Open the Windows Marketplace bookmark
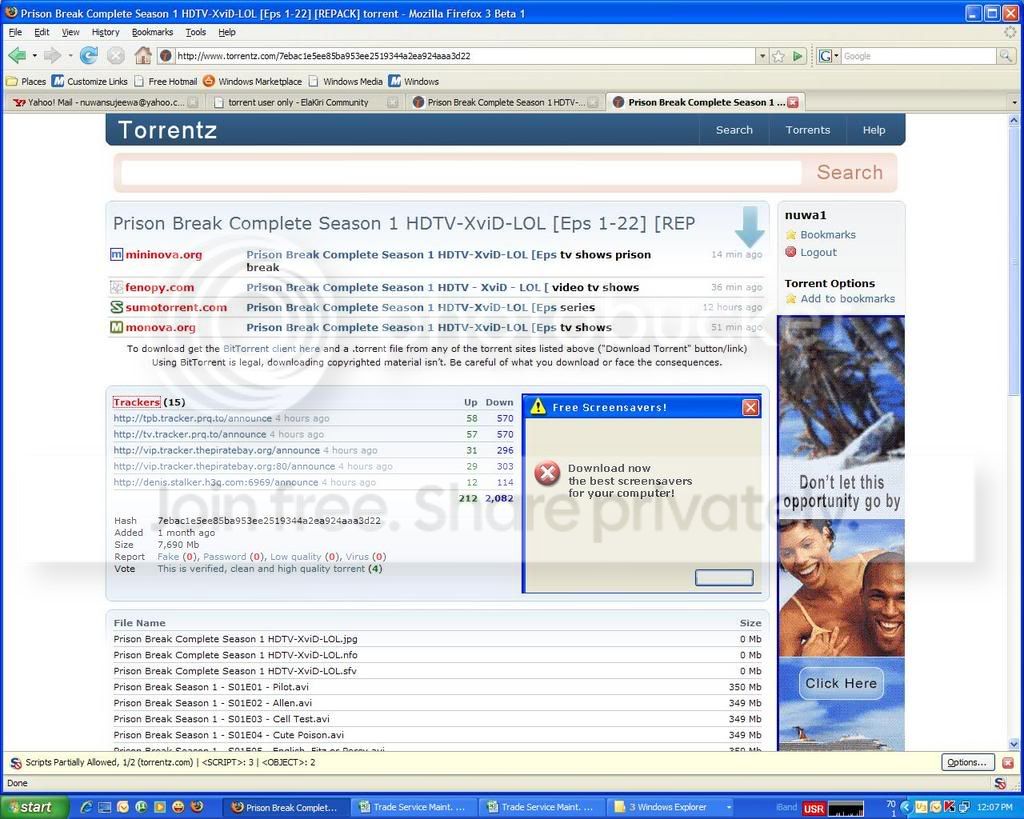The height and width of the screenshot is (819, 1024). 253,82
